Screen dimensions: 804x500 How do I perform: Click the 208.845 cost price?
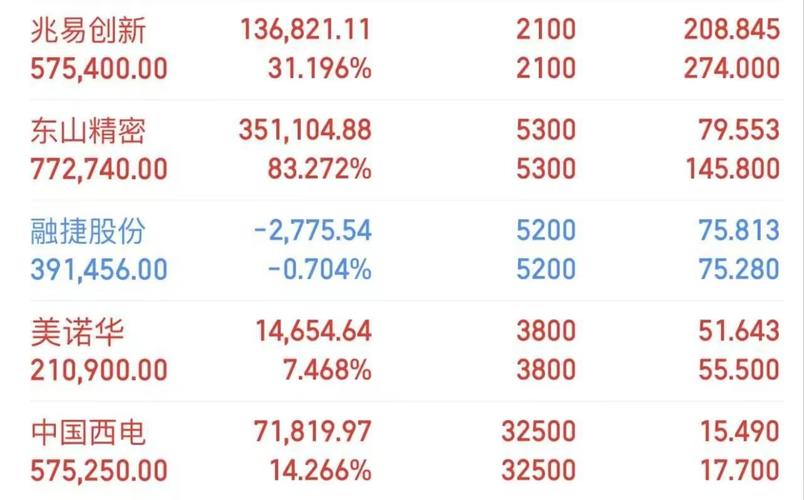[731, 30]
